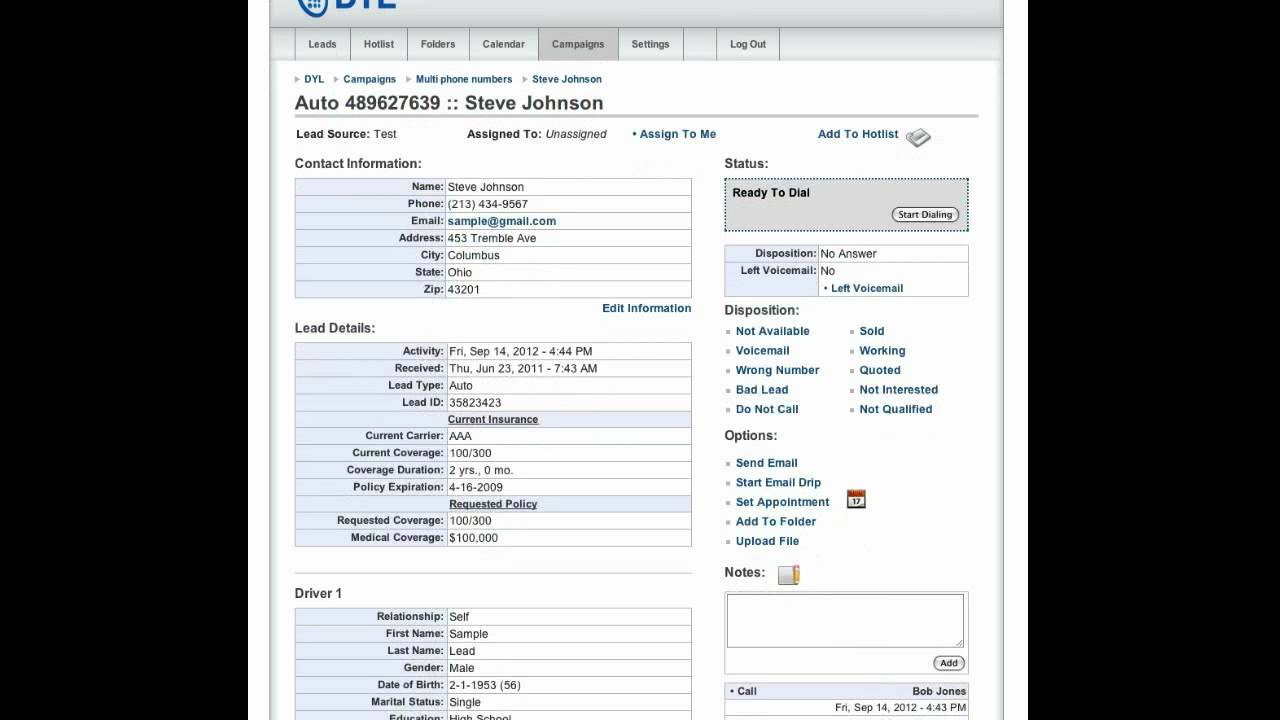Open the Settings tab
Viewport: 1280px width, 720px height.
point(650,44)
